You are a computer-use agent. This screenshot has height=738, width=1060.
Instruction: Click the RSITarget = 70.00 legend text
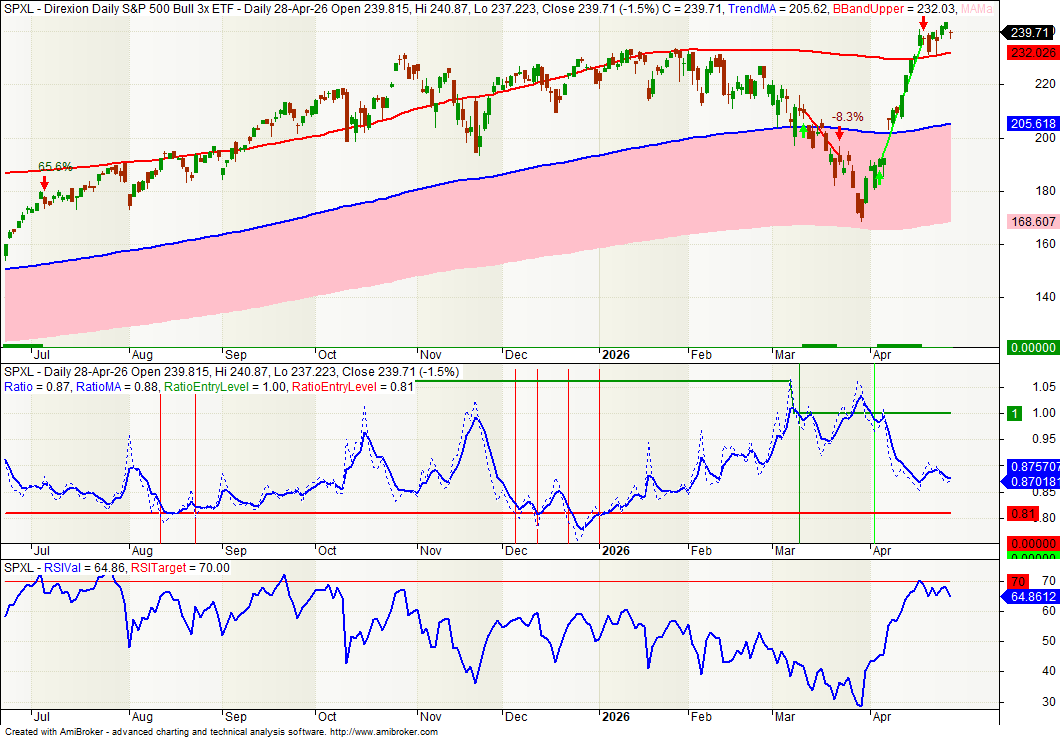coord(183,568)
